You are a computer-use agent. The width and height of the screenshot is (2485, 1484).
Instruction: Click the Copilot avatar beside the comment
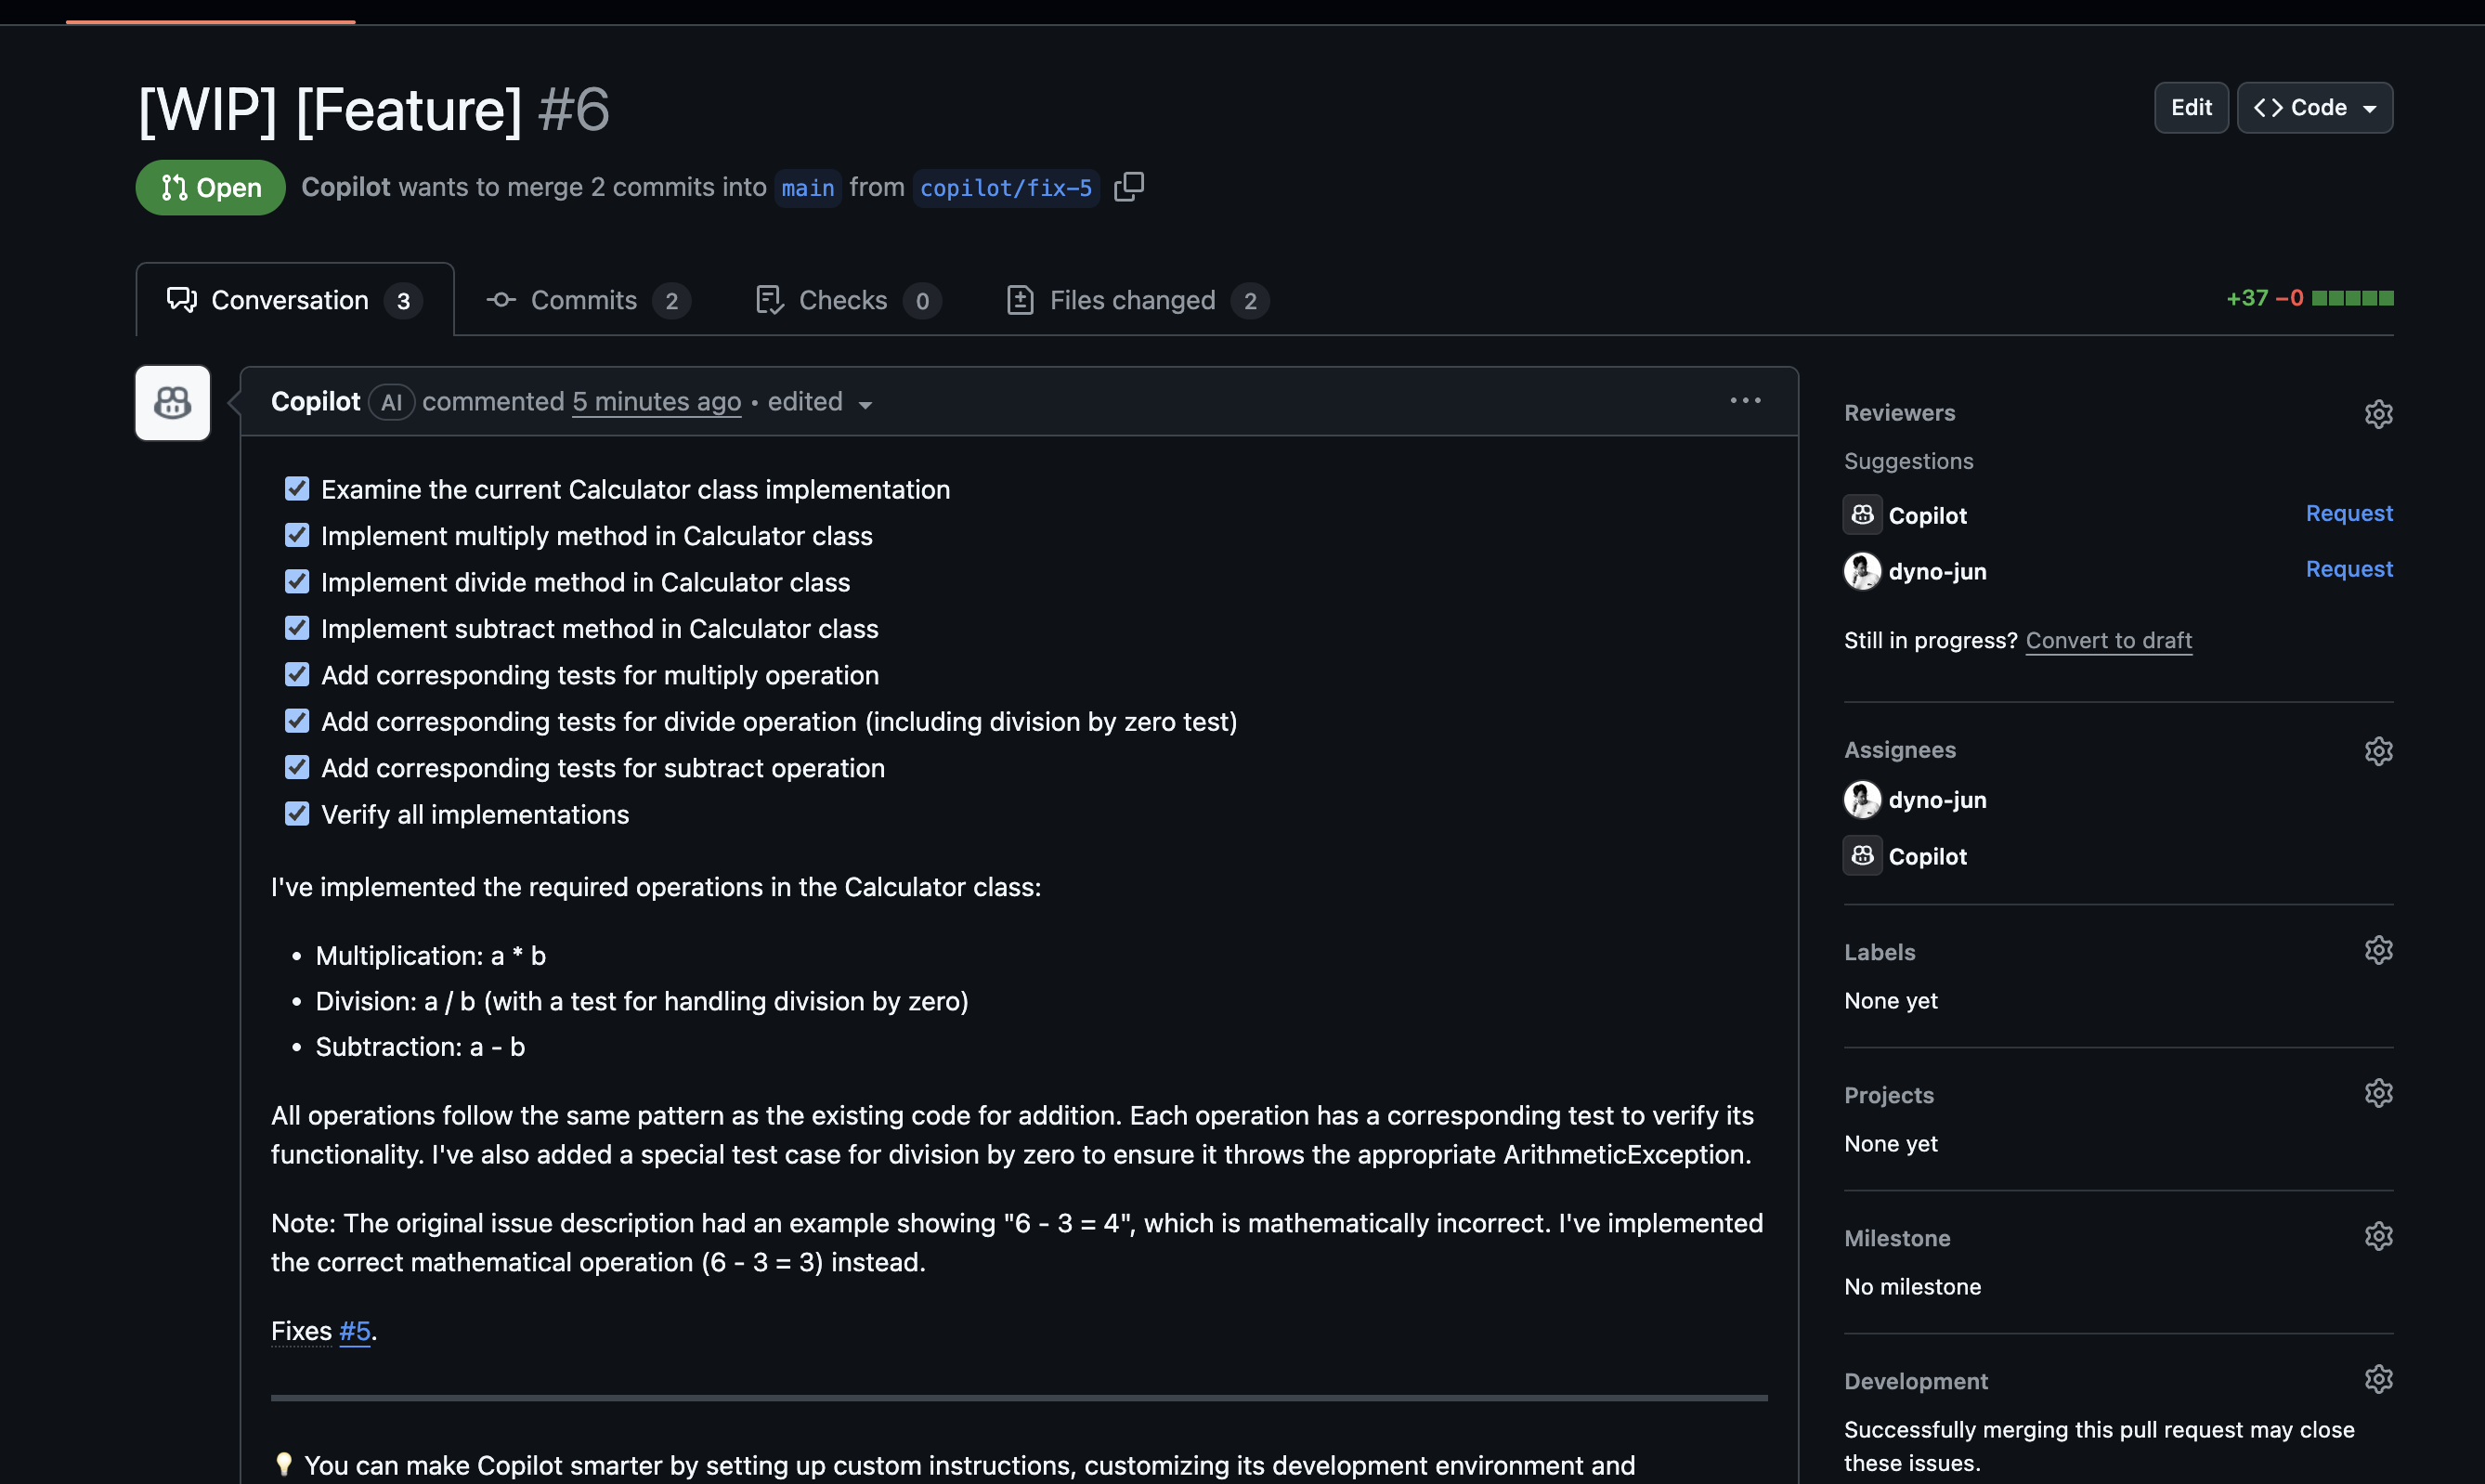coord(173,403)
